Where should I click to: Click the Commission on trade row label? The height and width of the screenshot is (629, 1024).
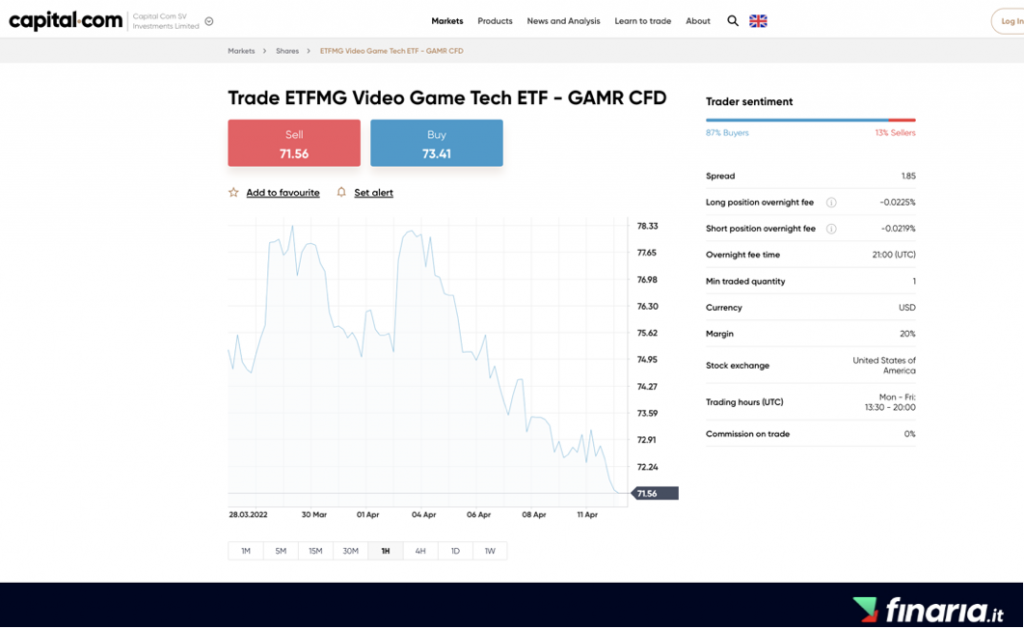[748, 434]
